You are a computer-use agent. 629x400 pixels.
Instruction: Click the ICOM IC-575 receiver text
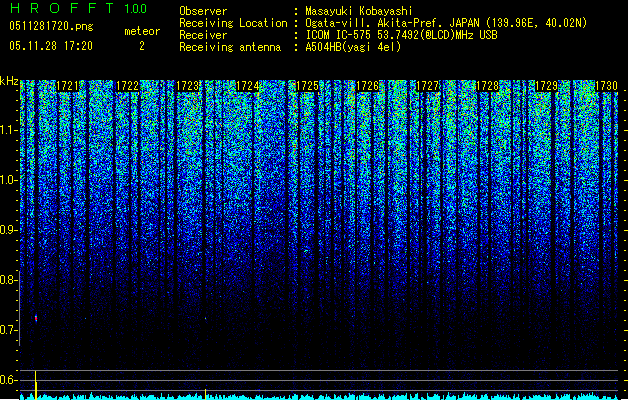coord(402,35)
